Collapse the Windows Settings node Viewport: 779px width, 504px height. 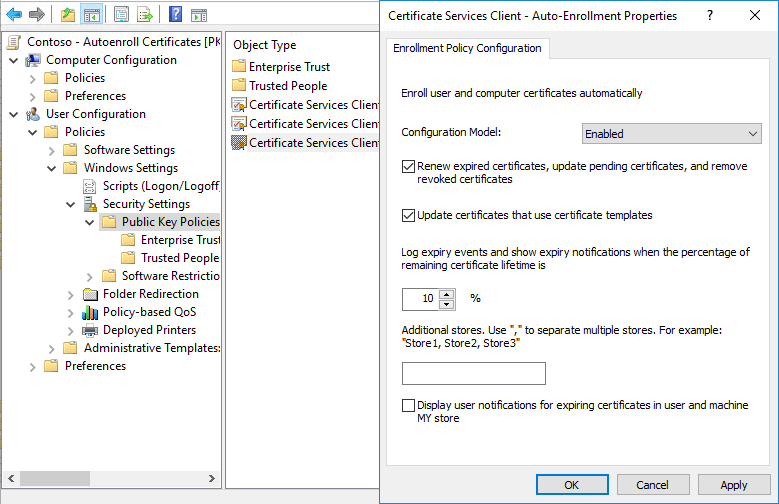(52, 168)
